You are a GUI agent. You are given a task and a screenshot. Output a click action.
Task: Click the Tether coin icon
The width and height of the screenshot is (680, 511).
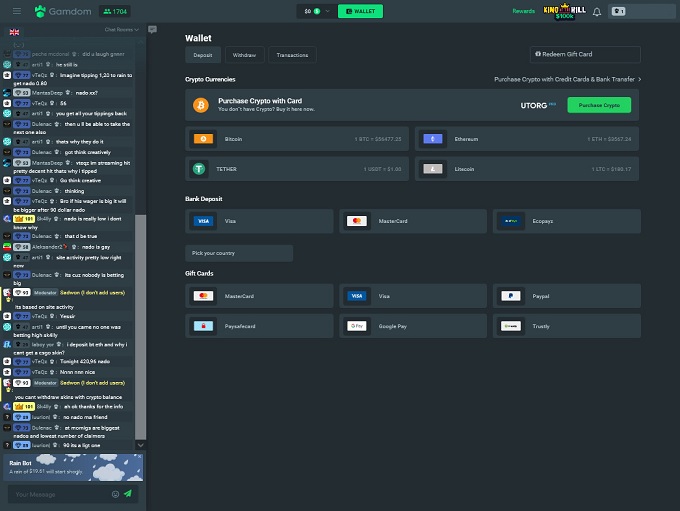(199, 169)
